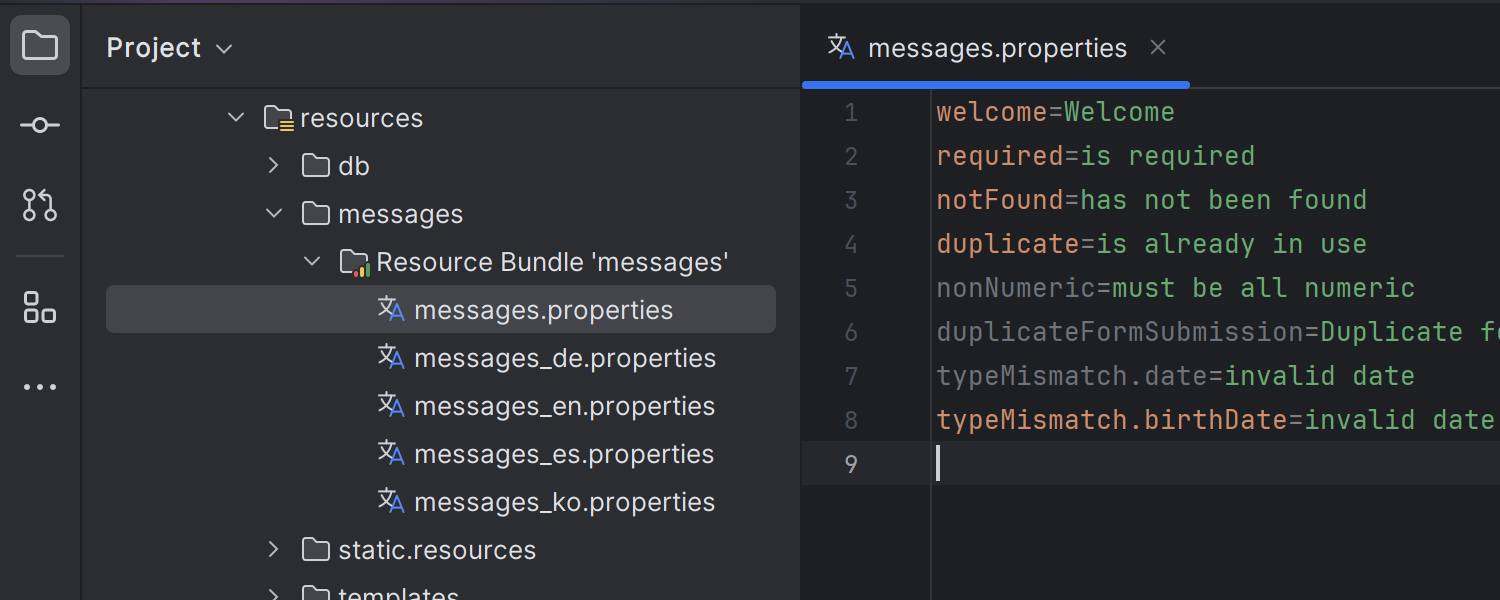Open the Project tool window icon

[x=40, y=44]
